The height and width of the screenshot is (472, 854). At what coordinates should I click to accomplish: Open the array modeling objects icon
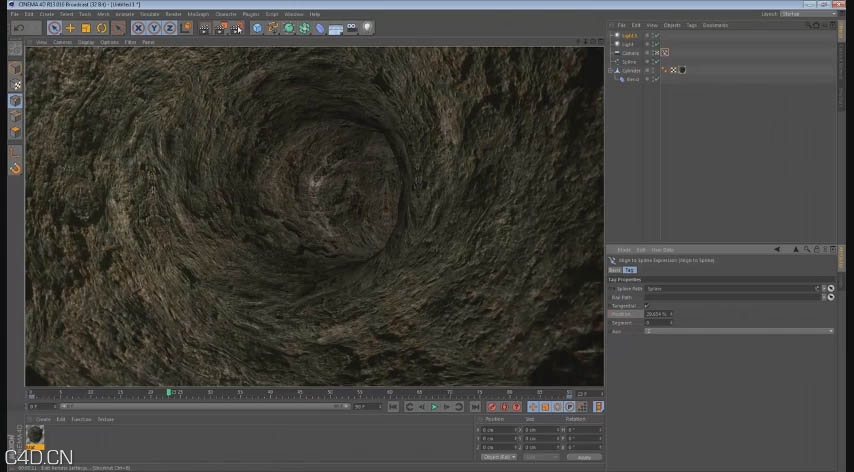(x=304, y=28)
